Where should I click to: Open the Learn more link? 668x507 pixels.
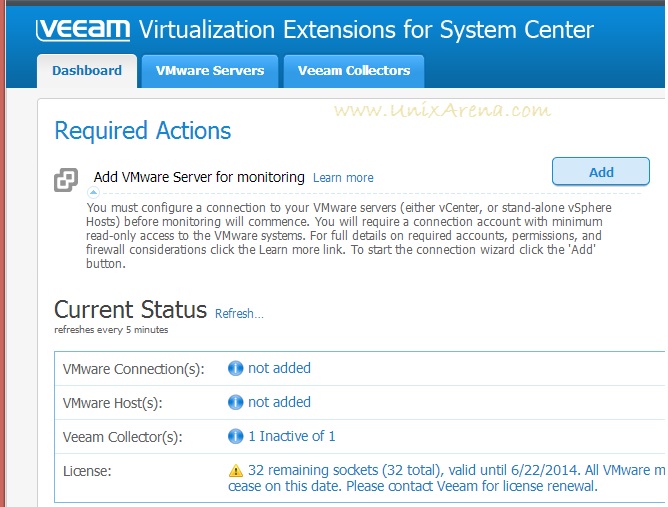coord(343,178)
